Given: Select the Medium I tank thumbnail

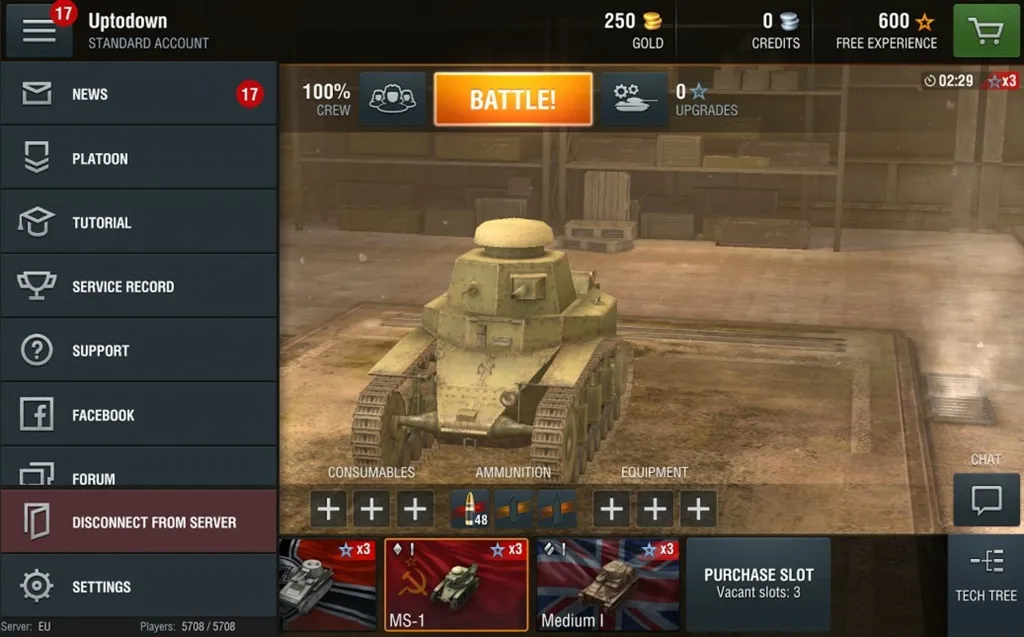Looking at the screenshot, I should click(x=607, y=585).
